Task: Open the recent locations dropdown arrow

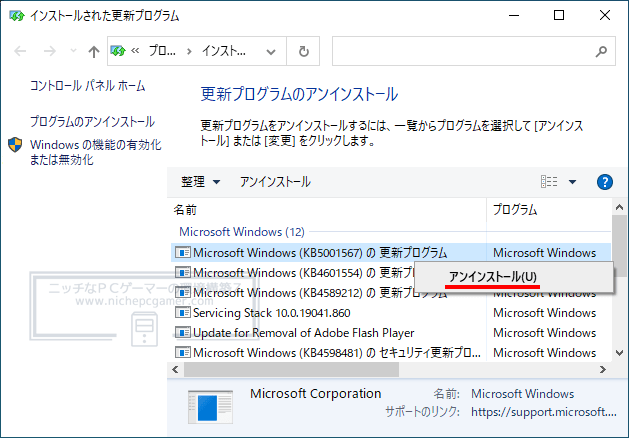Action: pos(73,51)
